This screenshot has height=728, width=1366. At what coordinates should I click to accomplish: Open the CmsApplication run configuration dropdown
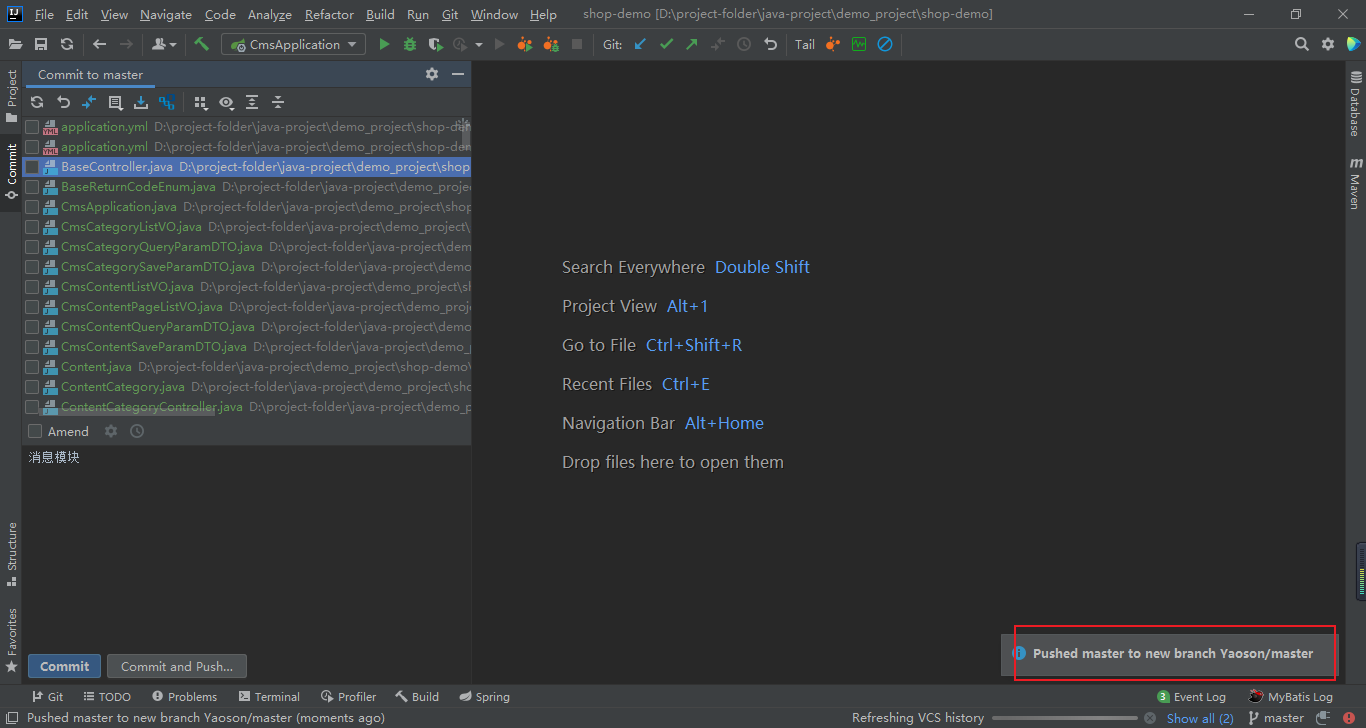tap(294, 44)
